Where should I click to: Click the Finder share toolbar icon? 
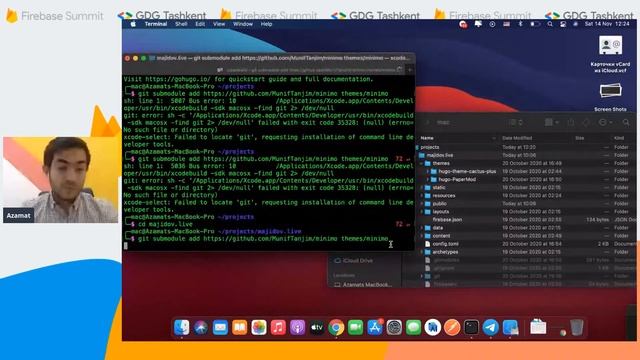pyautogui.click(x=571, y=122)
